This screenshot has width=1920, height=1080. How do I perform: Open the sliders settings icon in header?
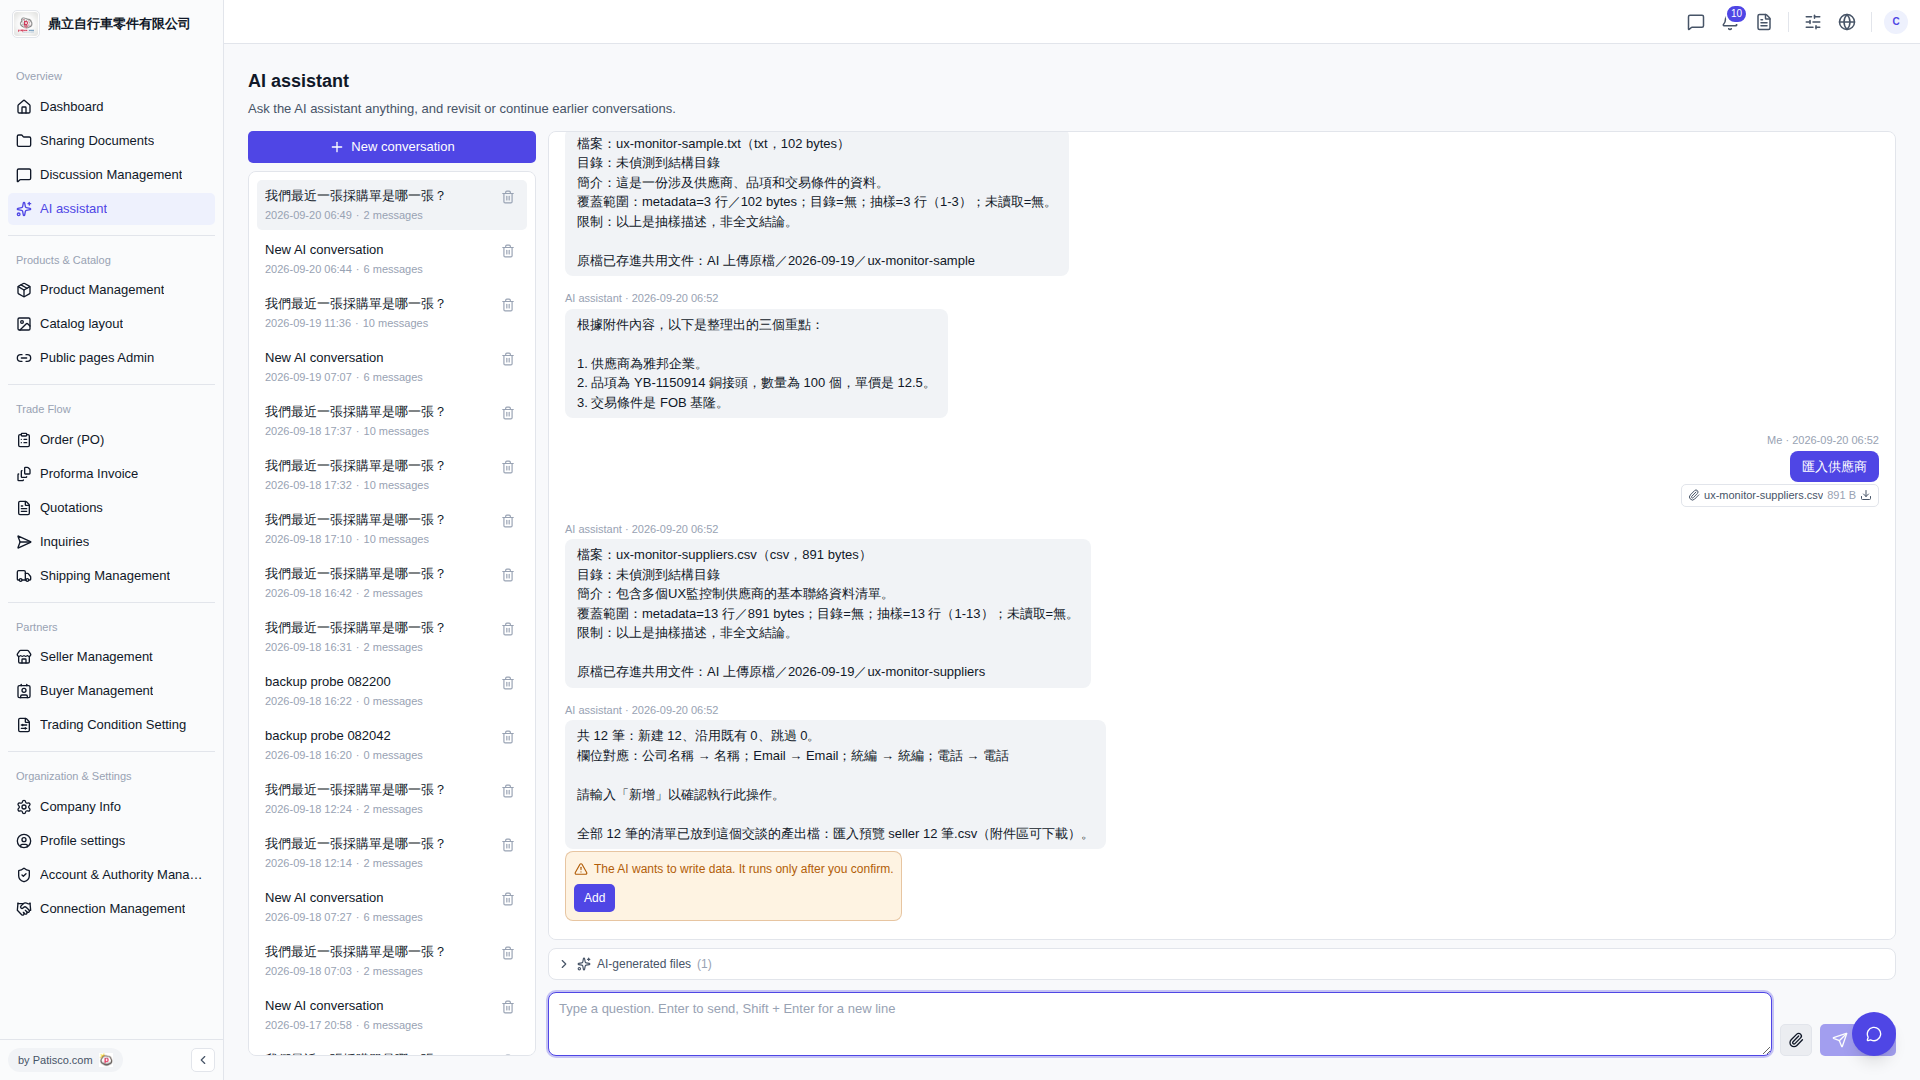click(1813, 22)
